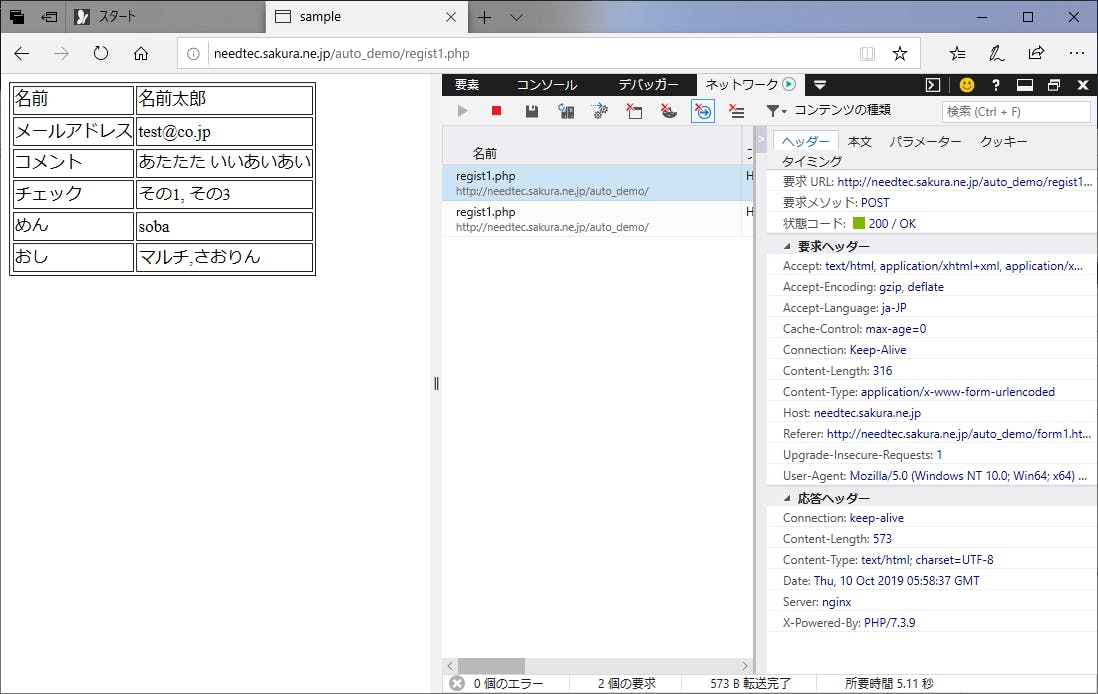Start network profiling with the play icon
Screen dimensions: 1098x694
pos(462,111)
